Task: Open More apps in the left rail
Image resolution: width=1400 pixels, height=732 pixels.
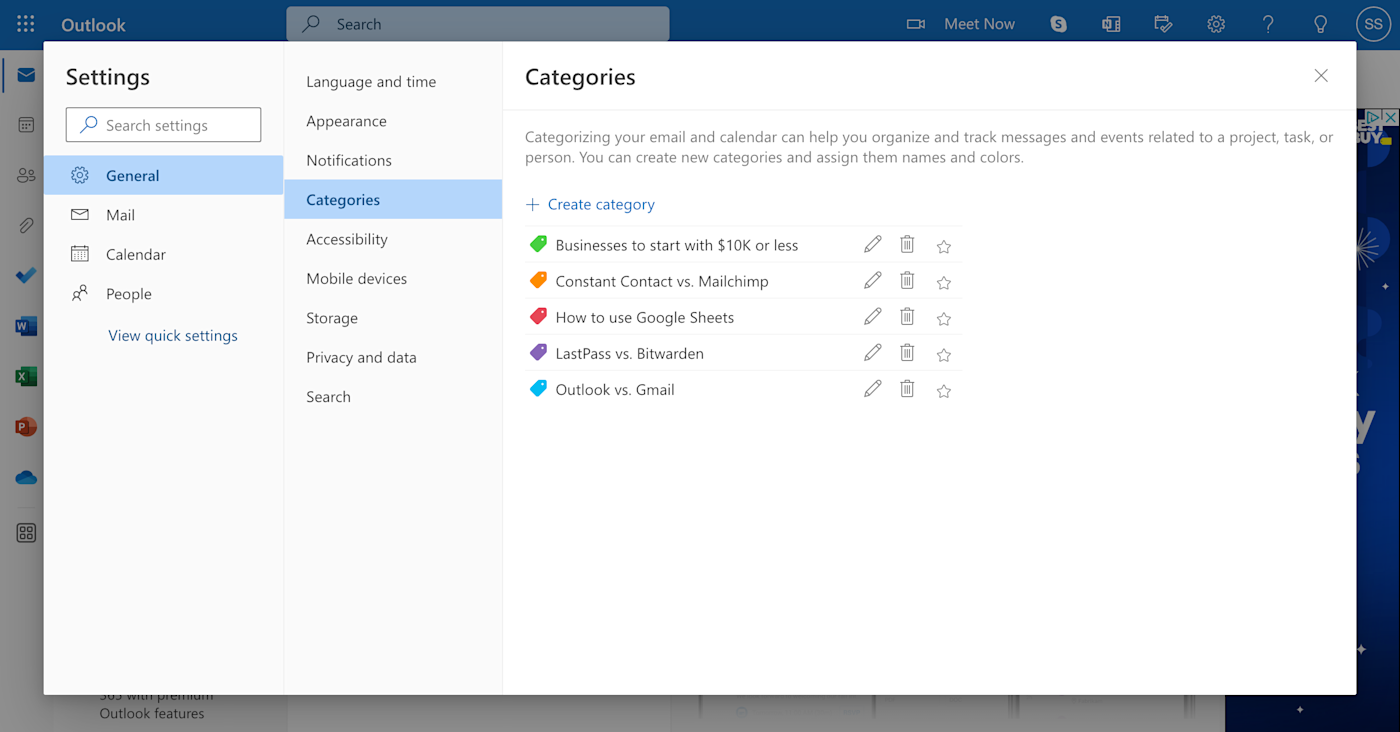Action: pyautogui.click(x=26, y=533)
